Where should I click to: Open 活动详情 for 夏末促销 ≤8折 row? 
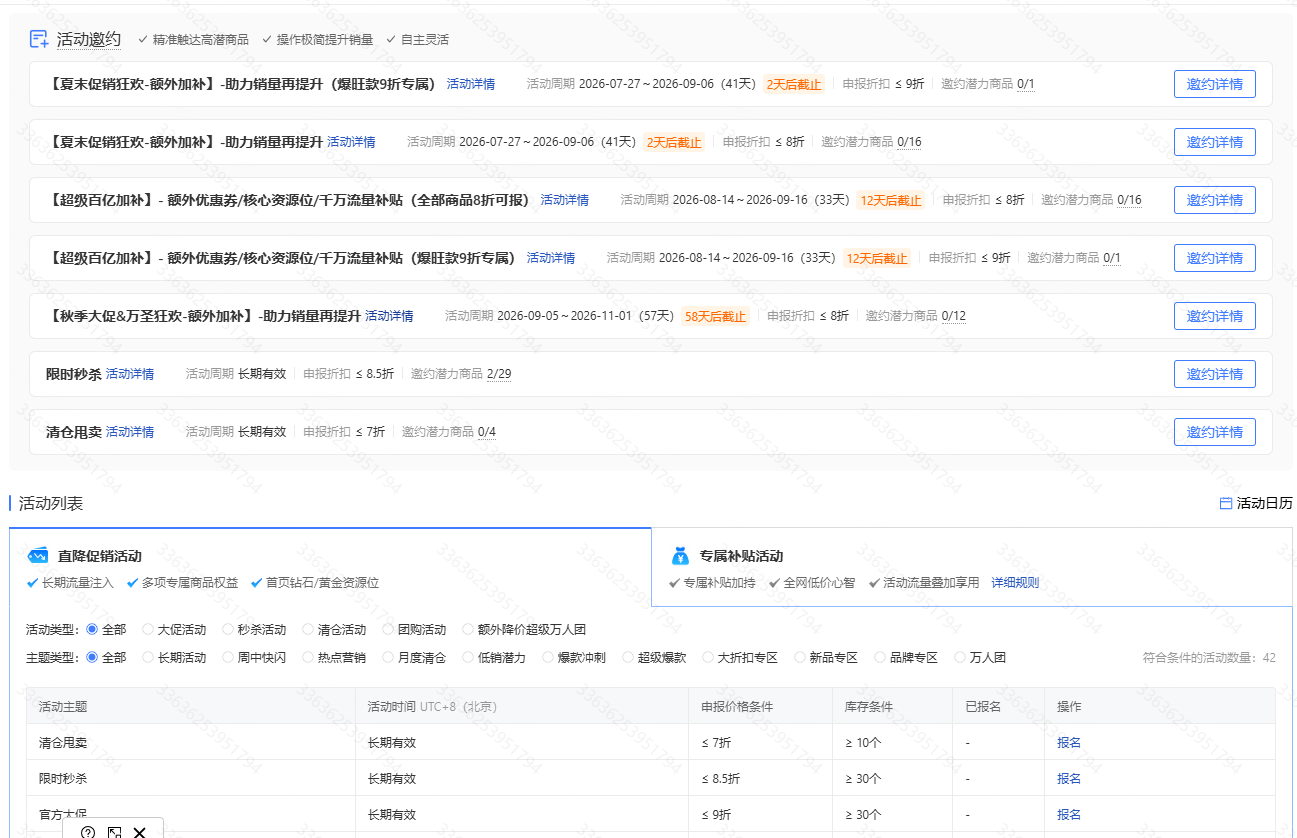pyautogui.click(x=351, y=142)
